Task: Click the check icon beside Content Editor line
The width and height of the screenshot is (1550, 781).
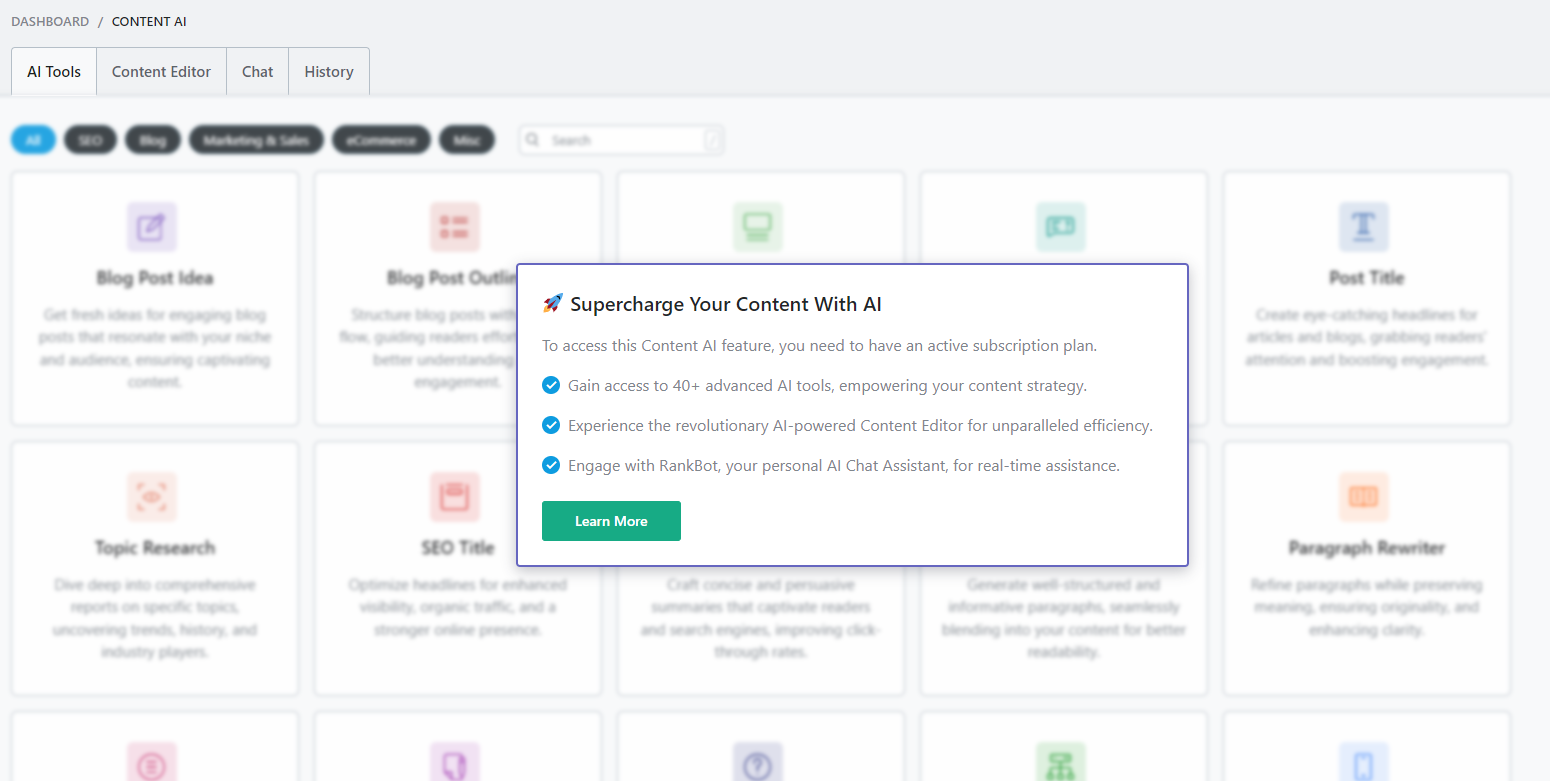Action: click(x=551, y=425)
